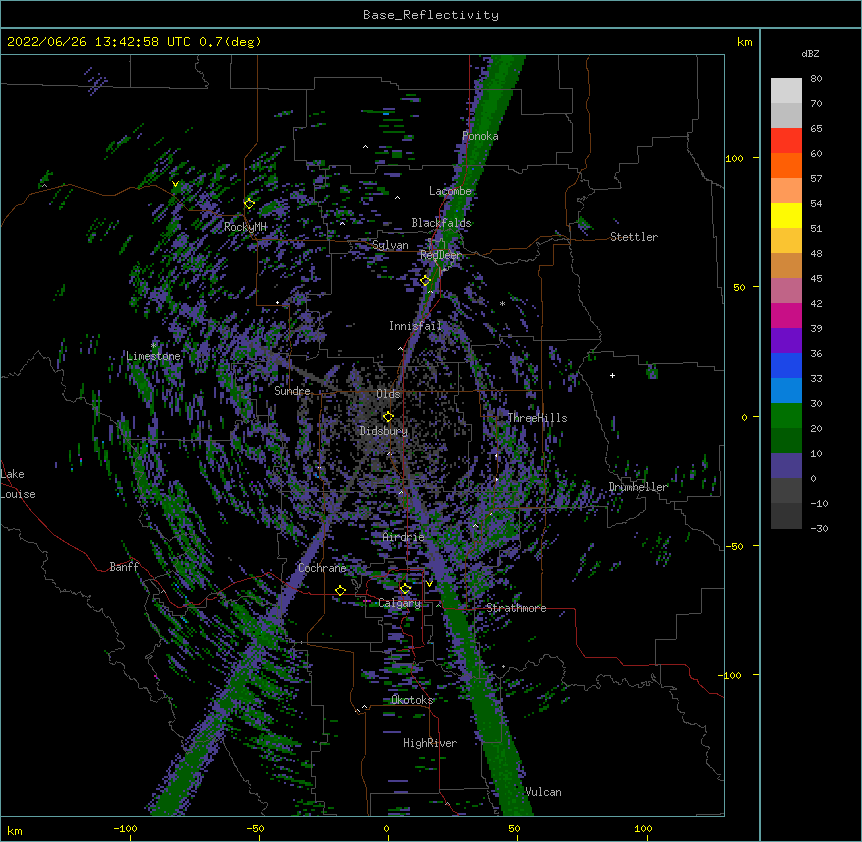Click the yellow diamond marker near RockyMH
This screenshot has width=862, height=842.
click(x=249, y=204)
